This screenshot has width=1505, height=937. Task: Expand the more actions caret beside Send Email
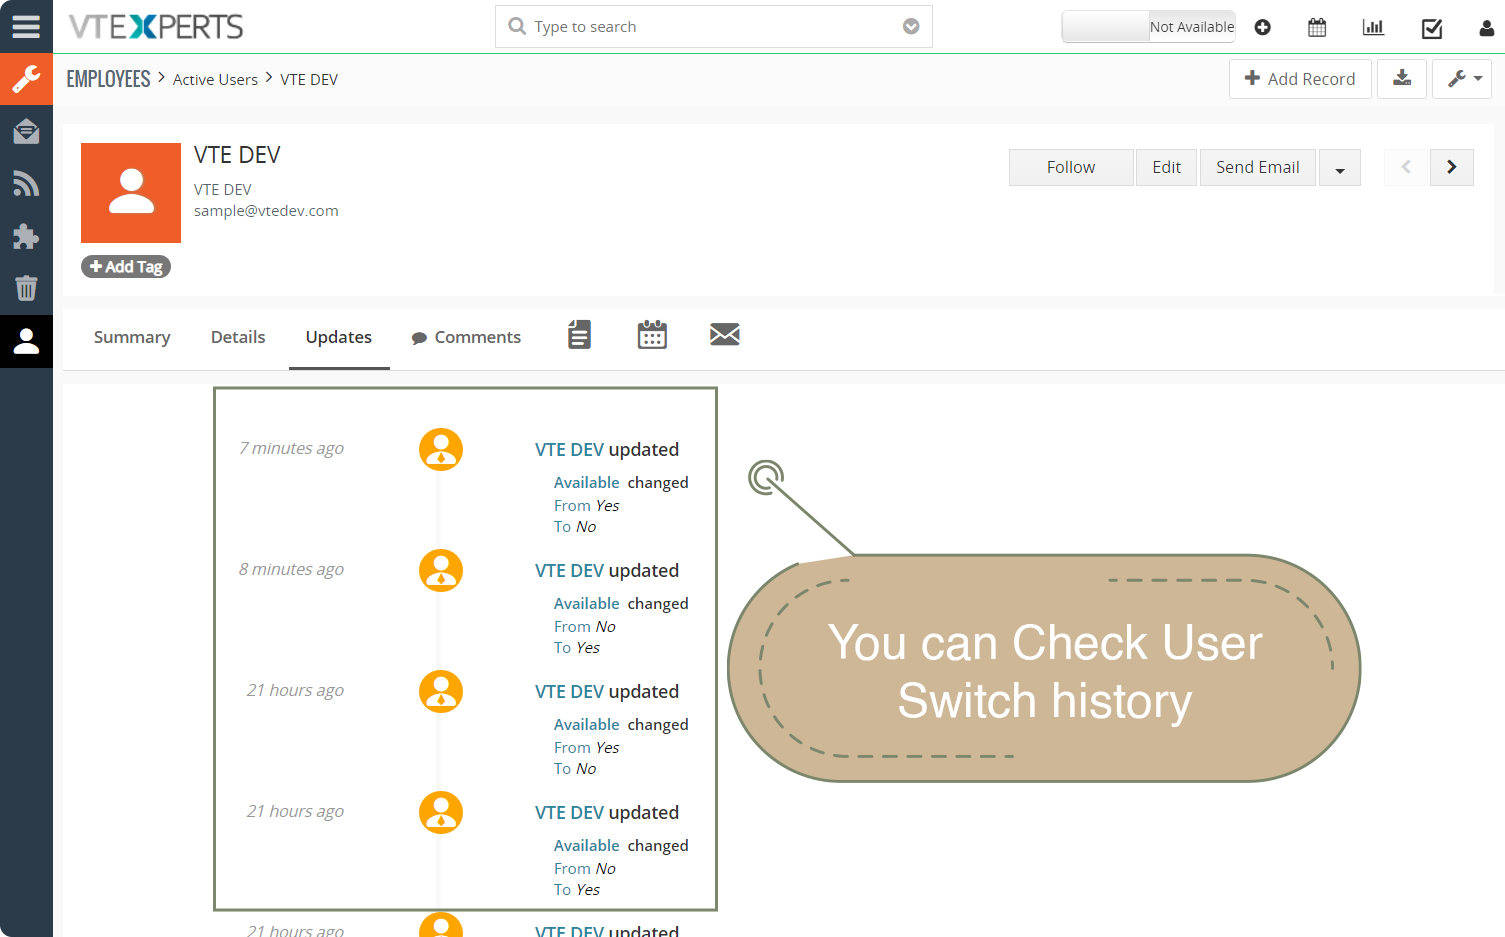pos(1340,168)
